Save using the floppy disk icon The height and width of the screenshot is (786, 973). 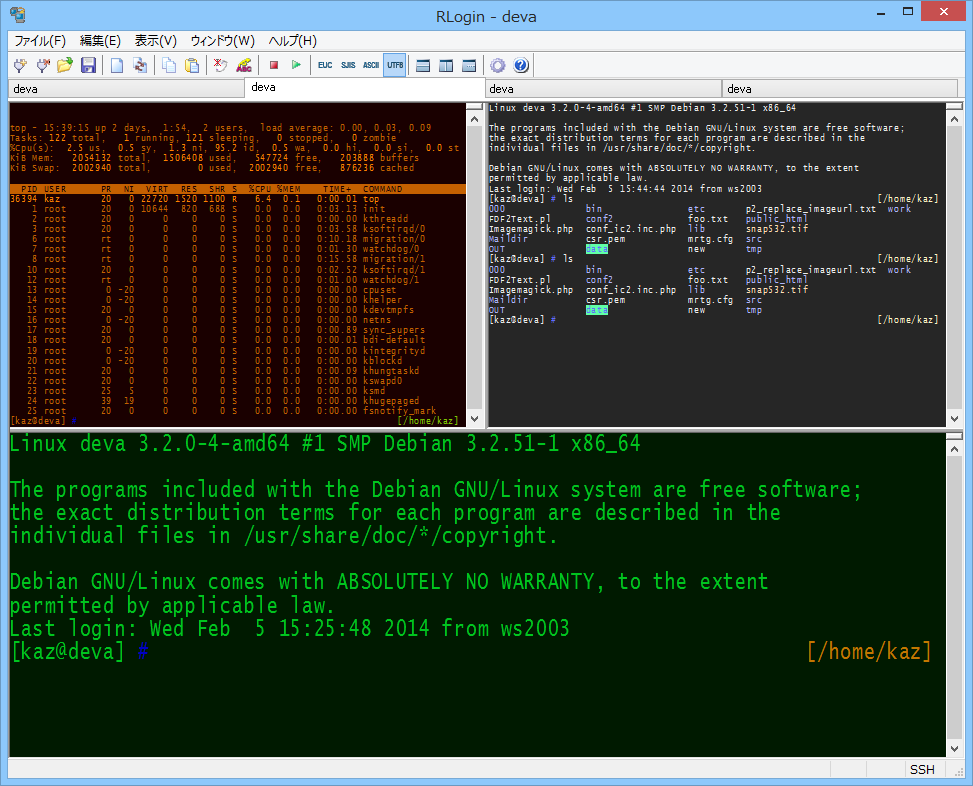[88, 65]
